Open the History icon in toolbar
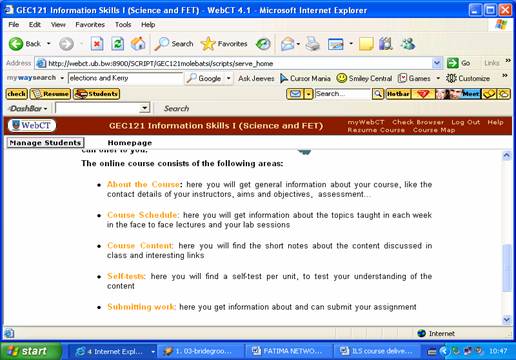516x360 pixels. [x=263, y=44]
